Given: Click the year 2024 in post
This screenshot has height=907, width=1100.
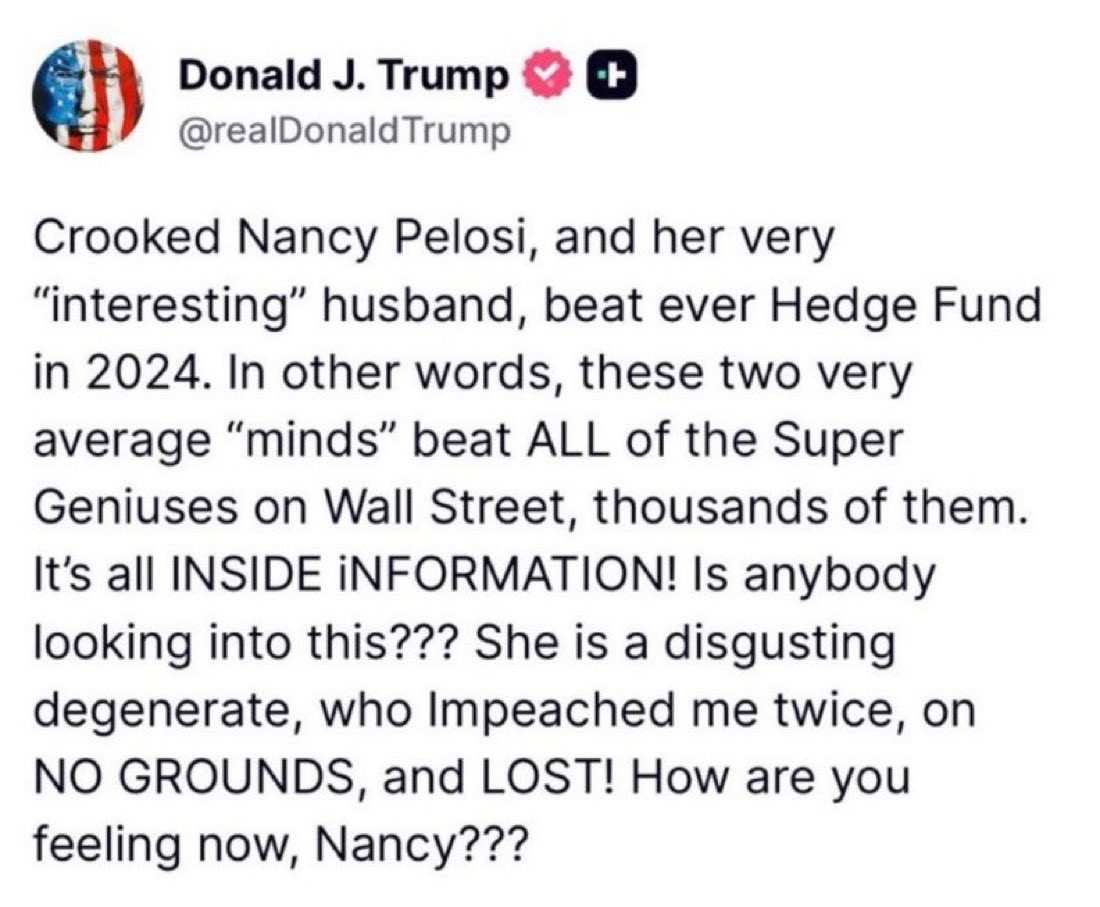Looking at the screenshot, I should 146,372.
